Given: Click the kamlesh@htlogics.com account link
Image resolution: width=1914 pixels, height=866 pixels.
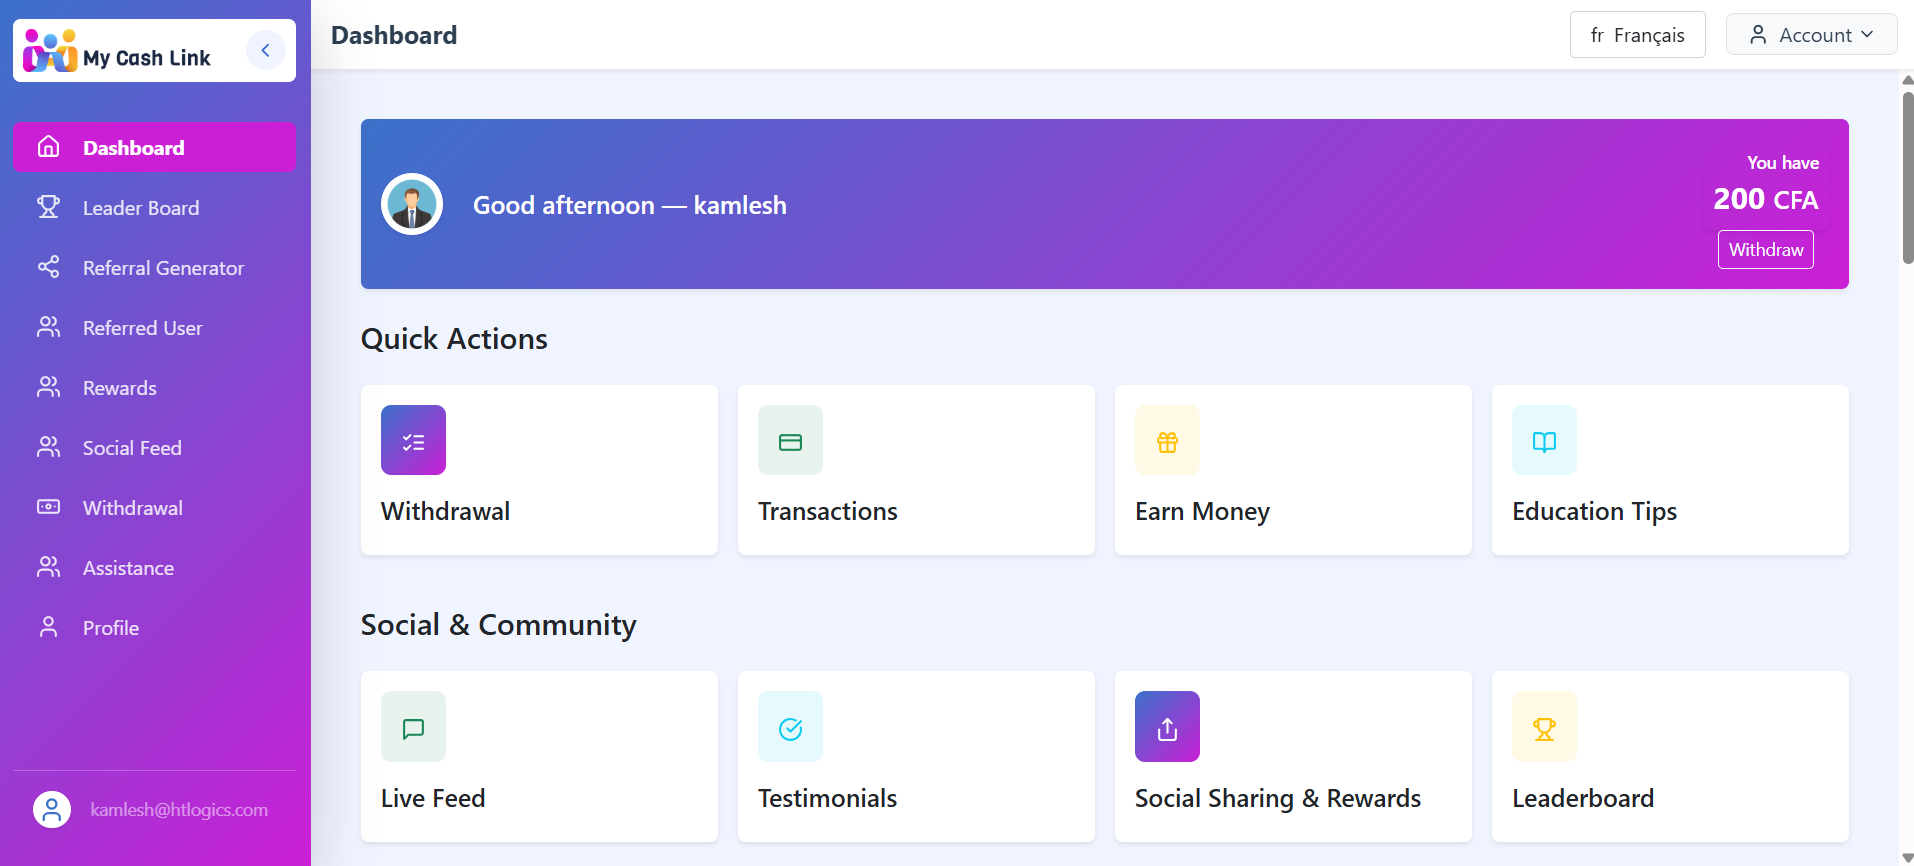Looking at the screenshot, I should [x=179, y=810].
